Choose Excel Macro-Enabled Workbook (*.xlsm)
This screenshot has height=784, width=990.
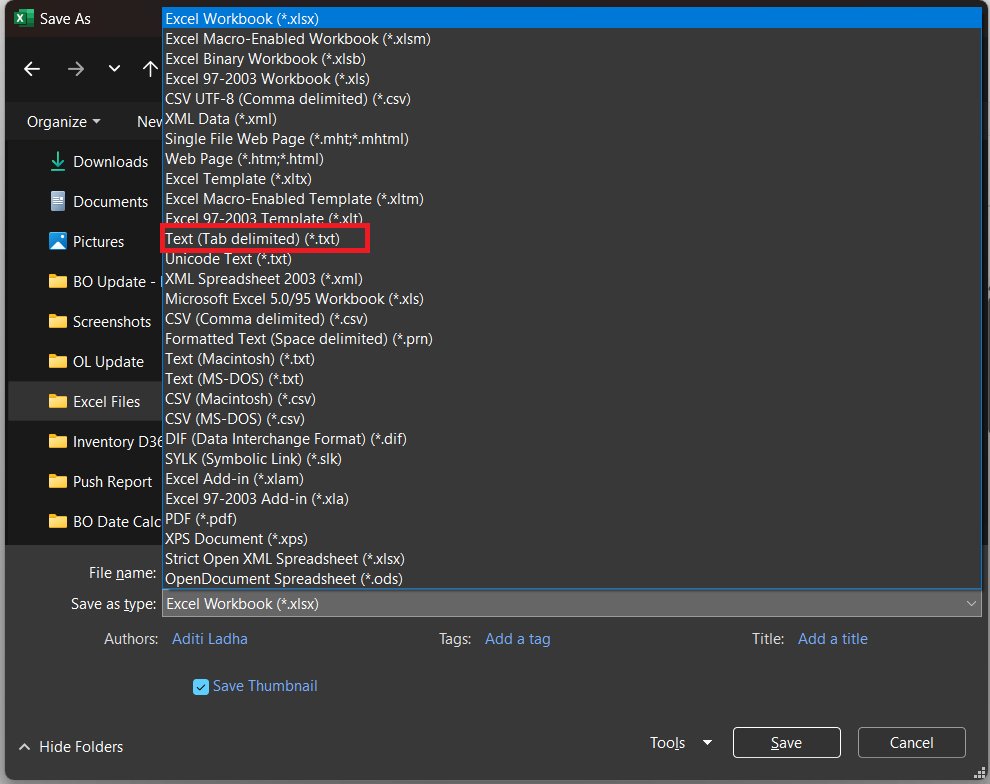coord(571,39)
